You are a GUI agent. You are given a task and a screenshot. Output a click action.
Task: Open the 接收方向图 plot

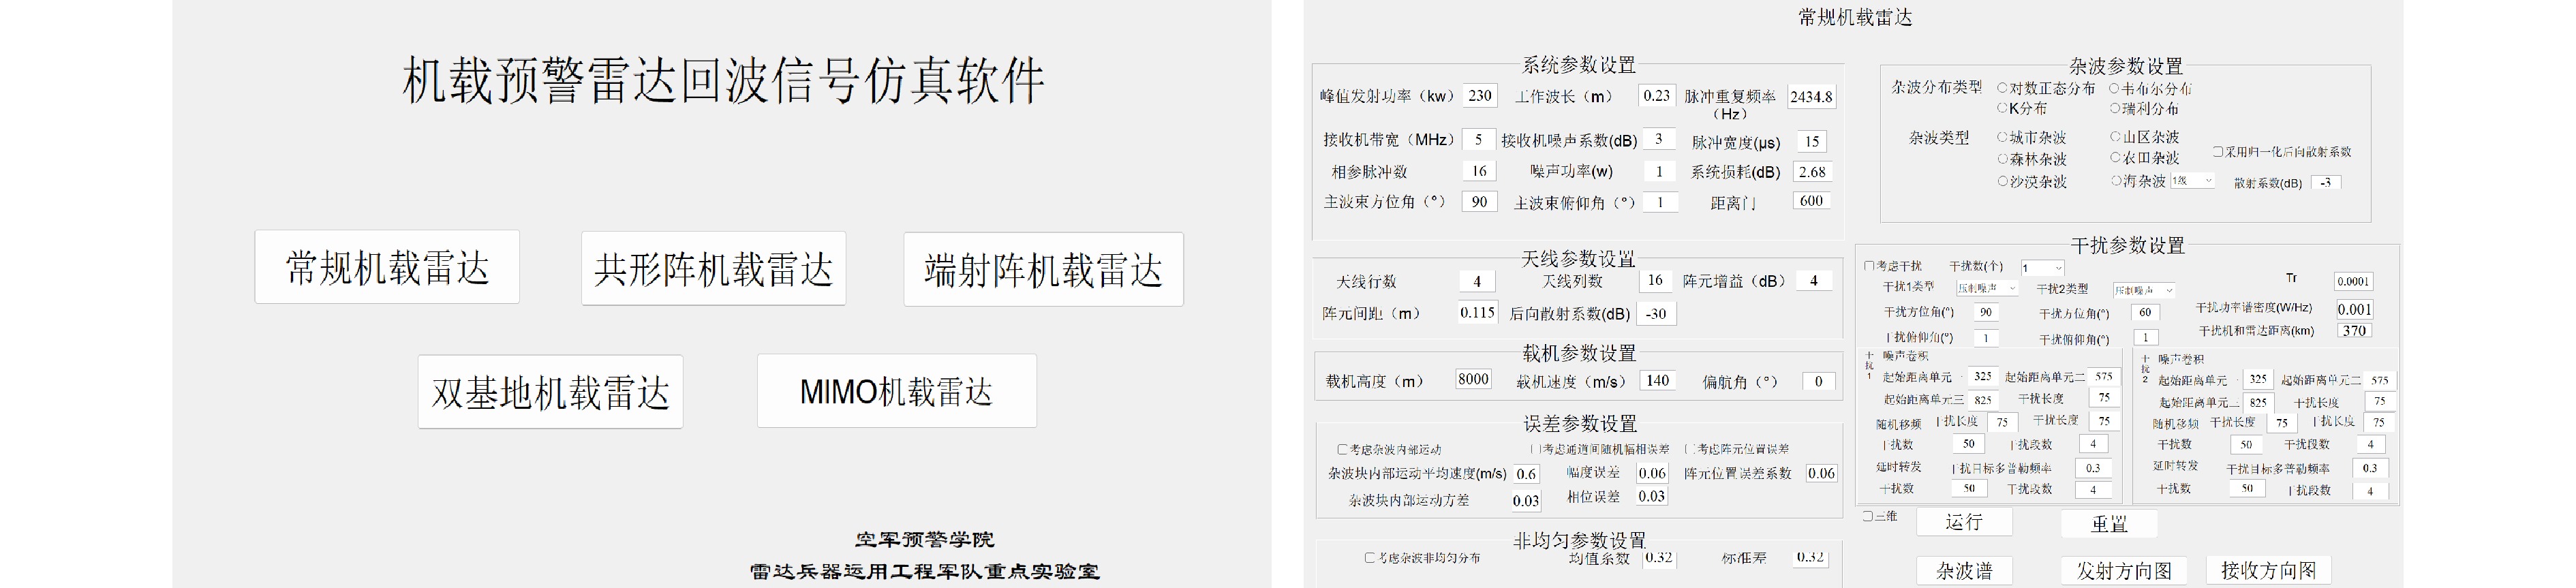(2268, 570)
